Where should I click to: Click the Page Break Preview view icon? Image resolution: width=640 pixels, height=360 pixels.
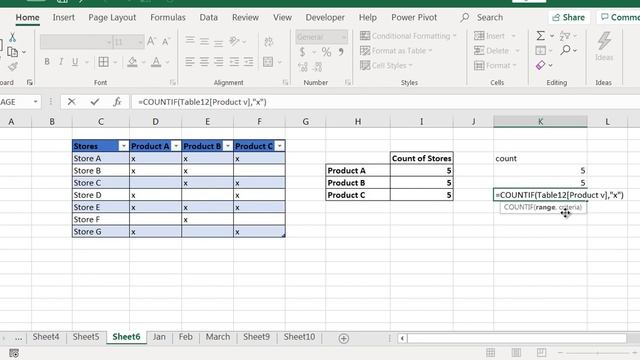(x=541, y=353)
